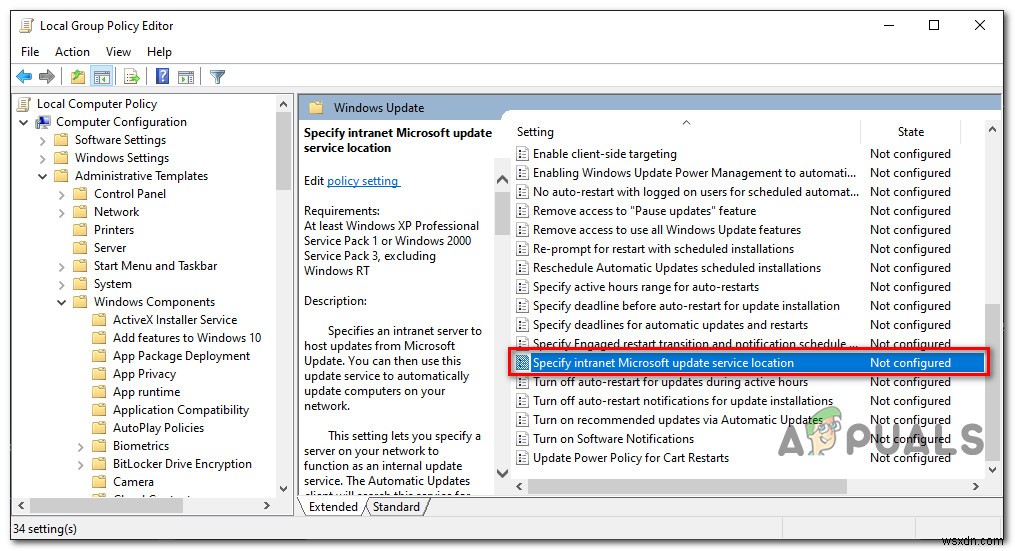The height and width of the screenshot is (551, 1015).
Task: Click the Back arrow toolbar icon
Action: [25, 77]
